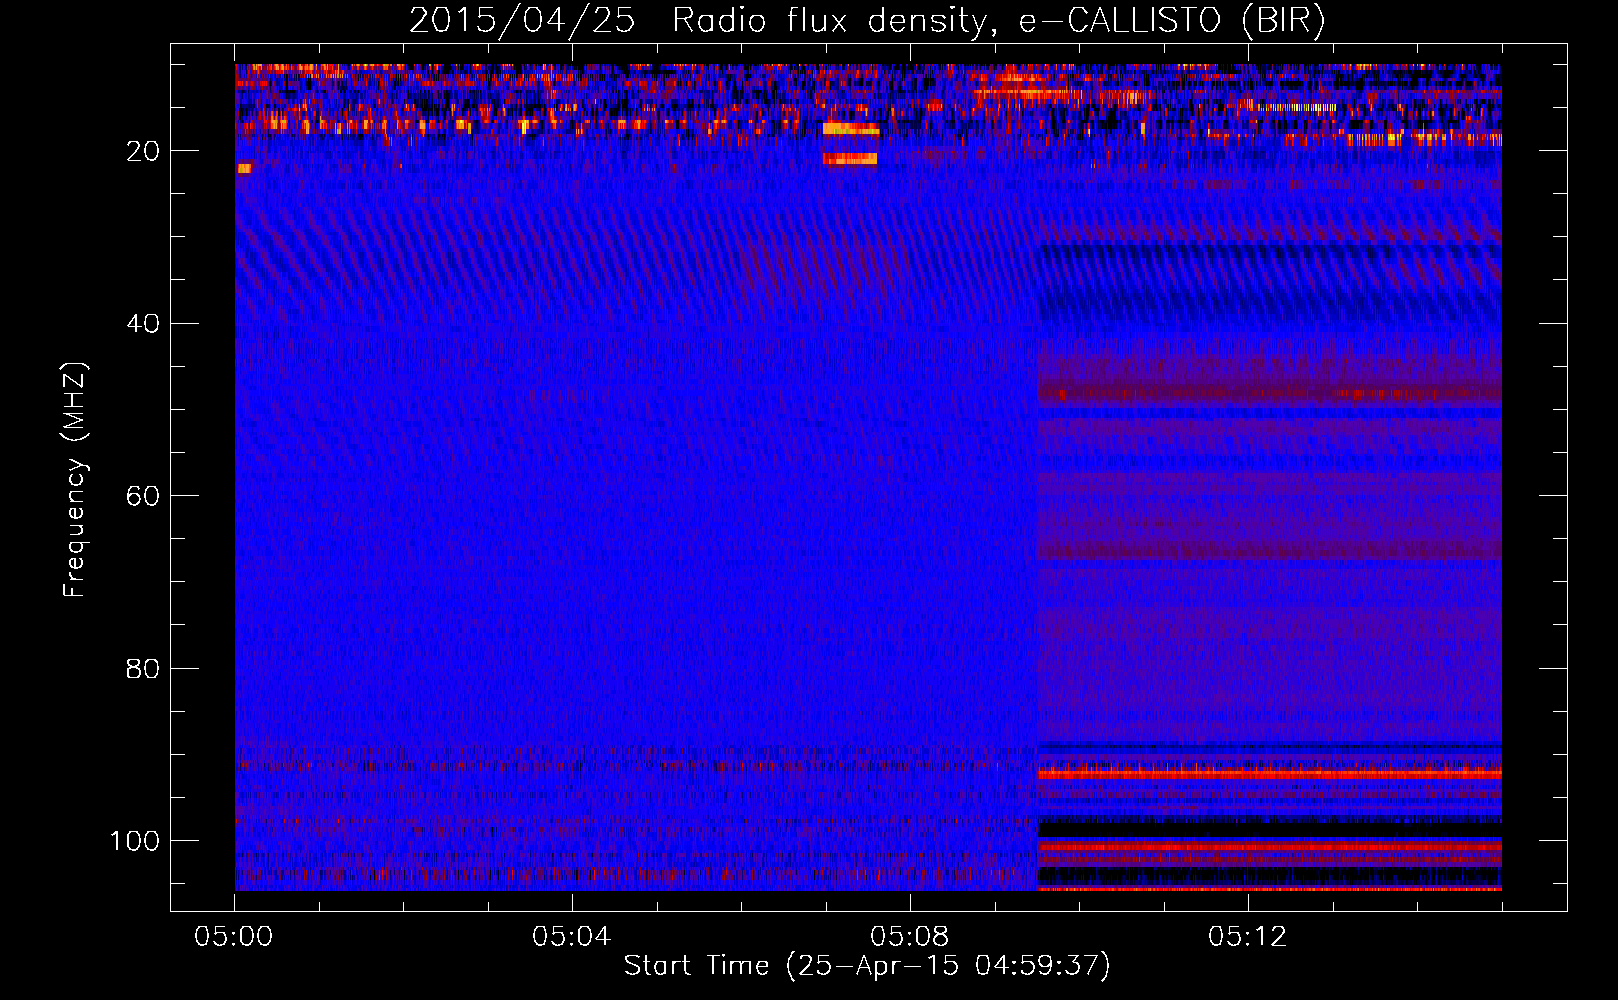Select the 05:00 time tick label
The height and width of the screenshot is (1000, 1618).
click(234, 937)
